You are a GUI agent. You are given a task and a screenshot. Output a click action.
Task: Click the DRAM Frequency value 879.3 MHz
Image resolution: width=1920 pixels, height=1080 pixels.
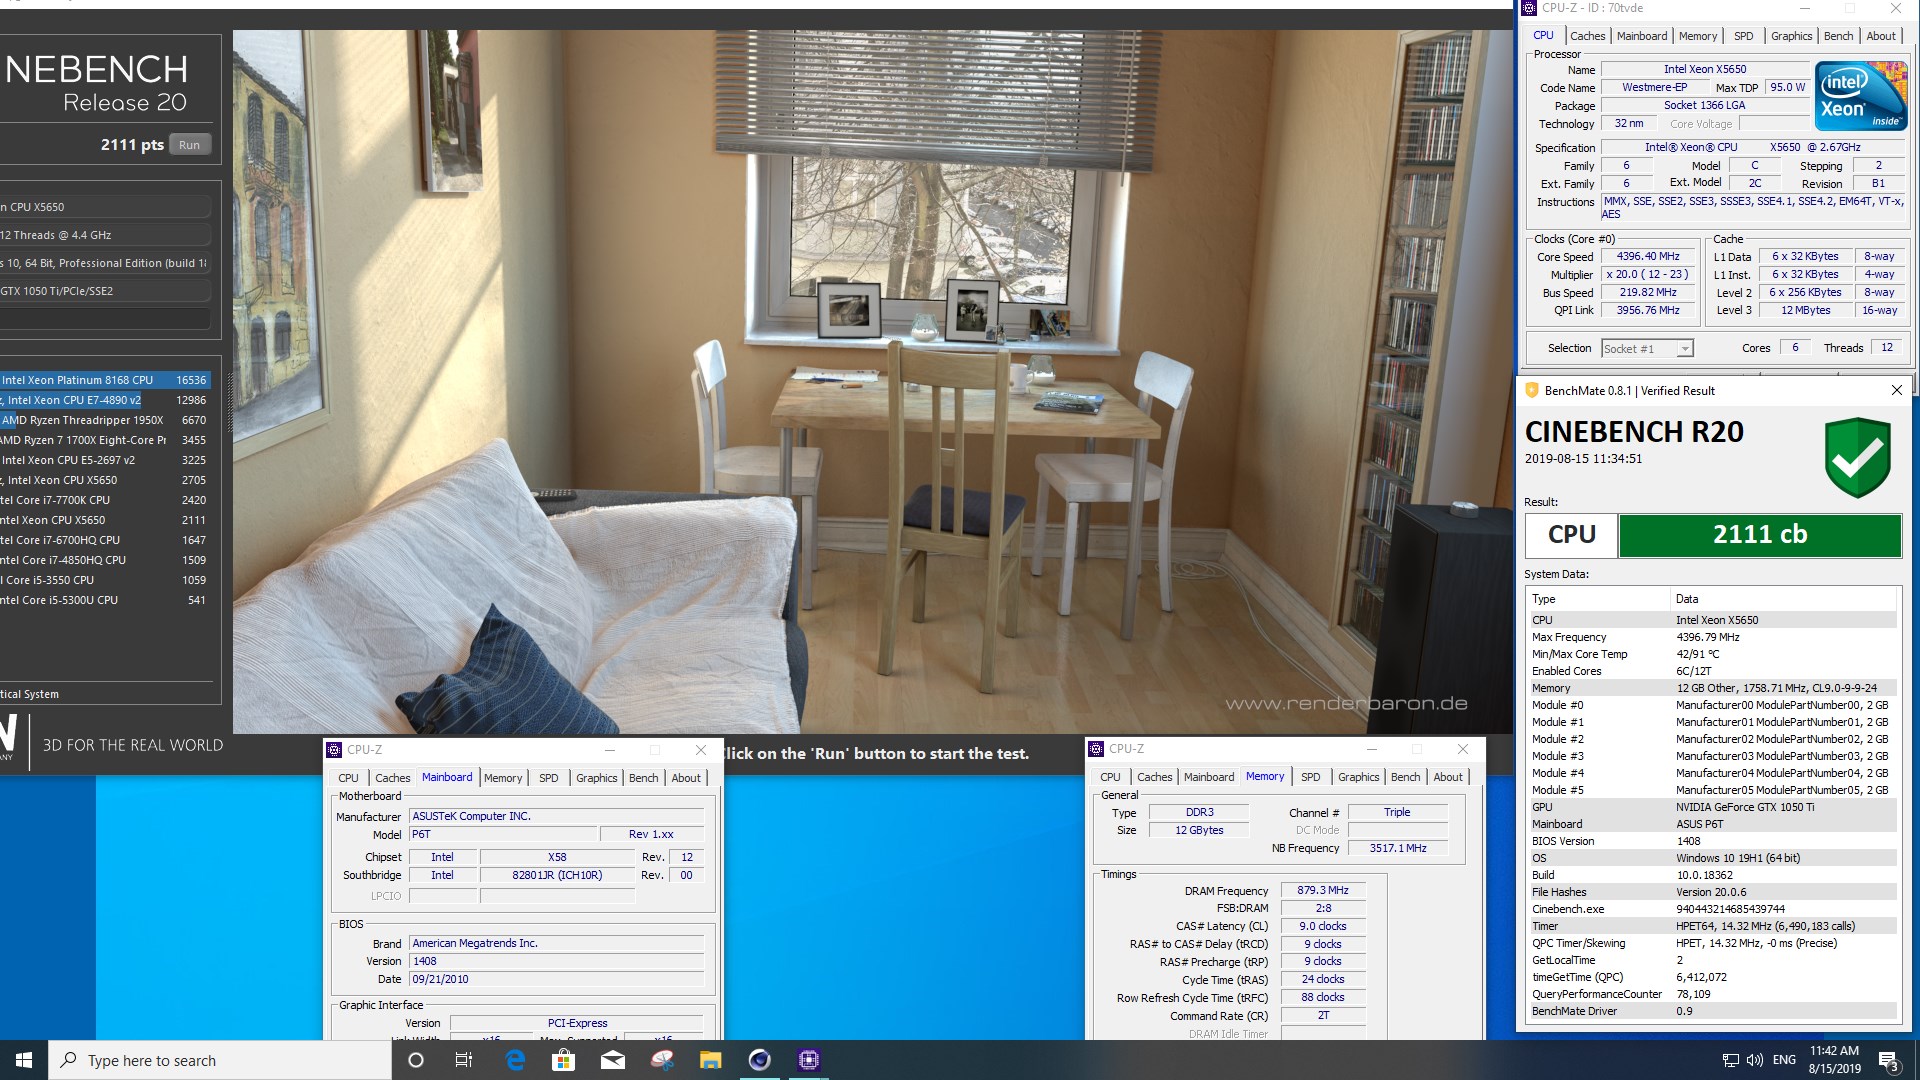pyautogui.click(x=1322, y=890)
